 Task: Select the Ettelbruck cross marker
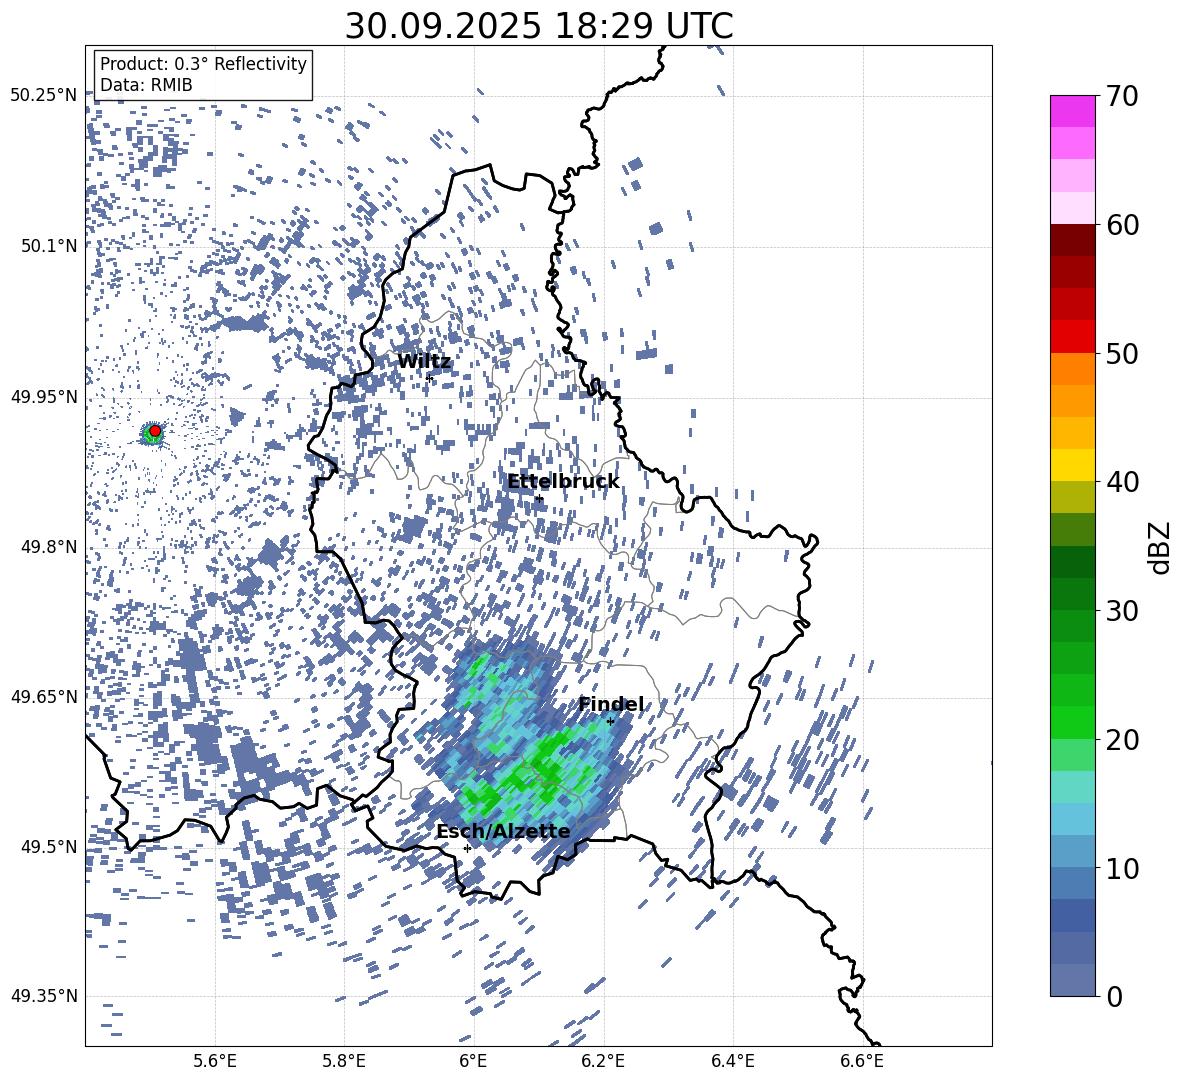(539, 498)
